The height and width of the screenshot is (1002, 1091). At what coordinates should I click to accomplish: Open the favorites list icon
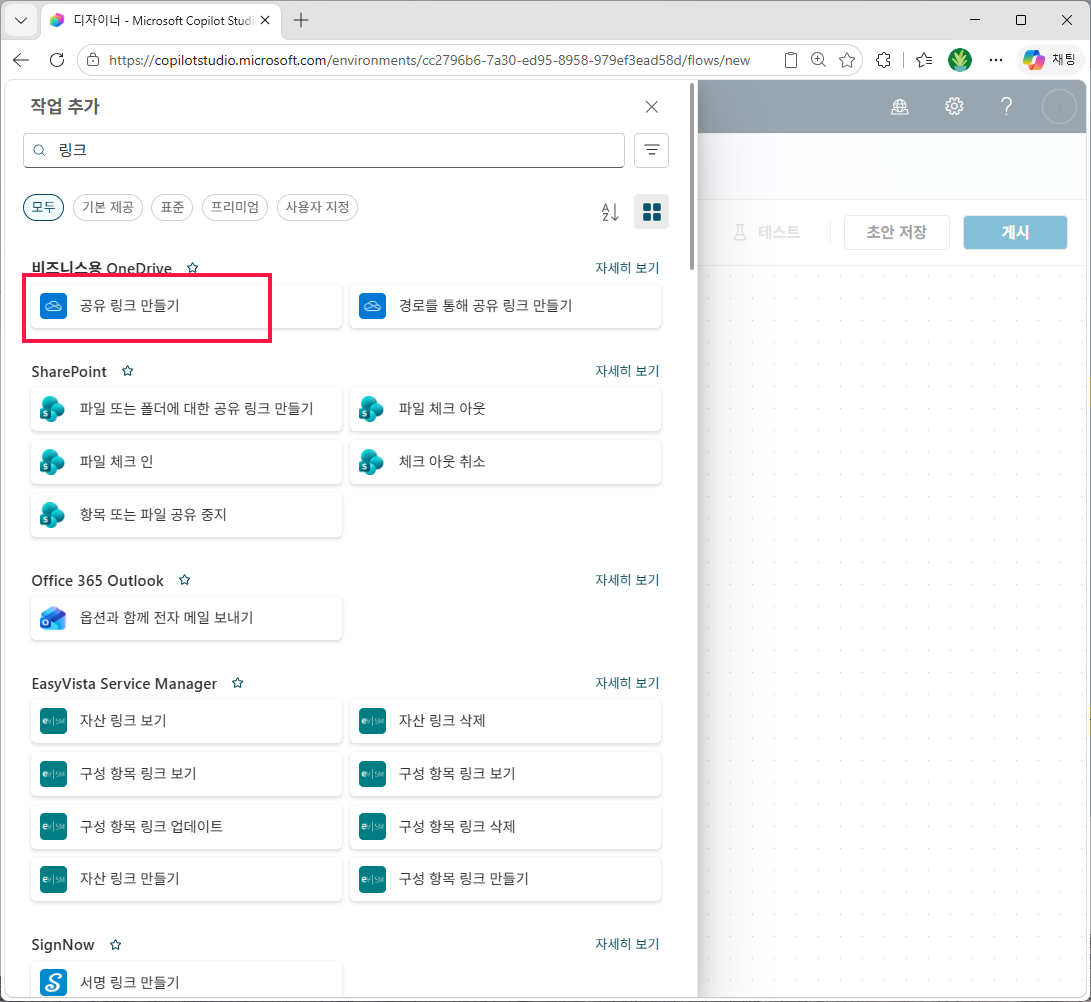pos(924,61)
